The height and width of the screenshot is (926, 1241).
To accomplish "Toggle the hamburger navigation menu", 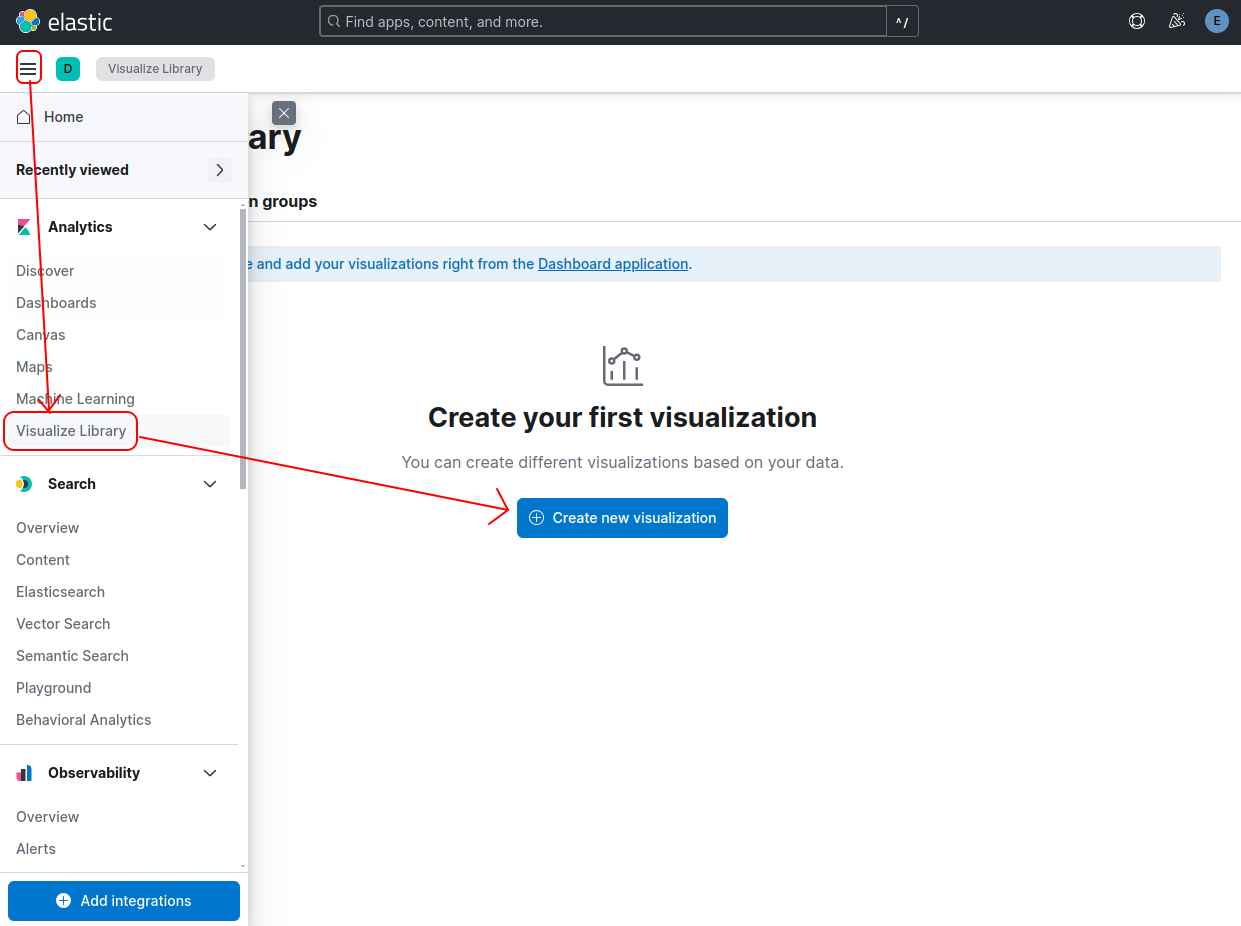I will (x=28, y=69).
